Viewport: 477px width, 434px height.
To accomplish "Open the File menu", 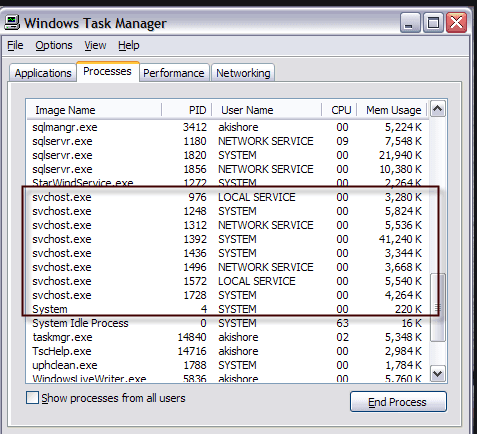I will (15, 45).
